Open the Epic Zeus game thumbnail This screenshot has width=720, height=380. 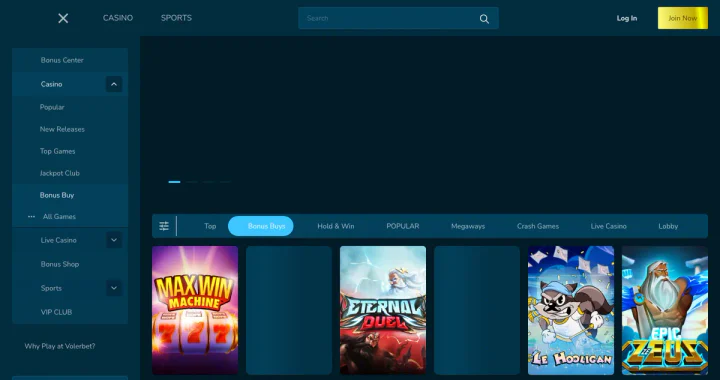665,310
